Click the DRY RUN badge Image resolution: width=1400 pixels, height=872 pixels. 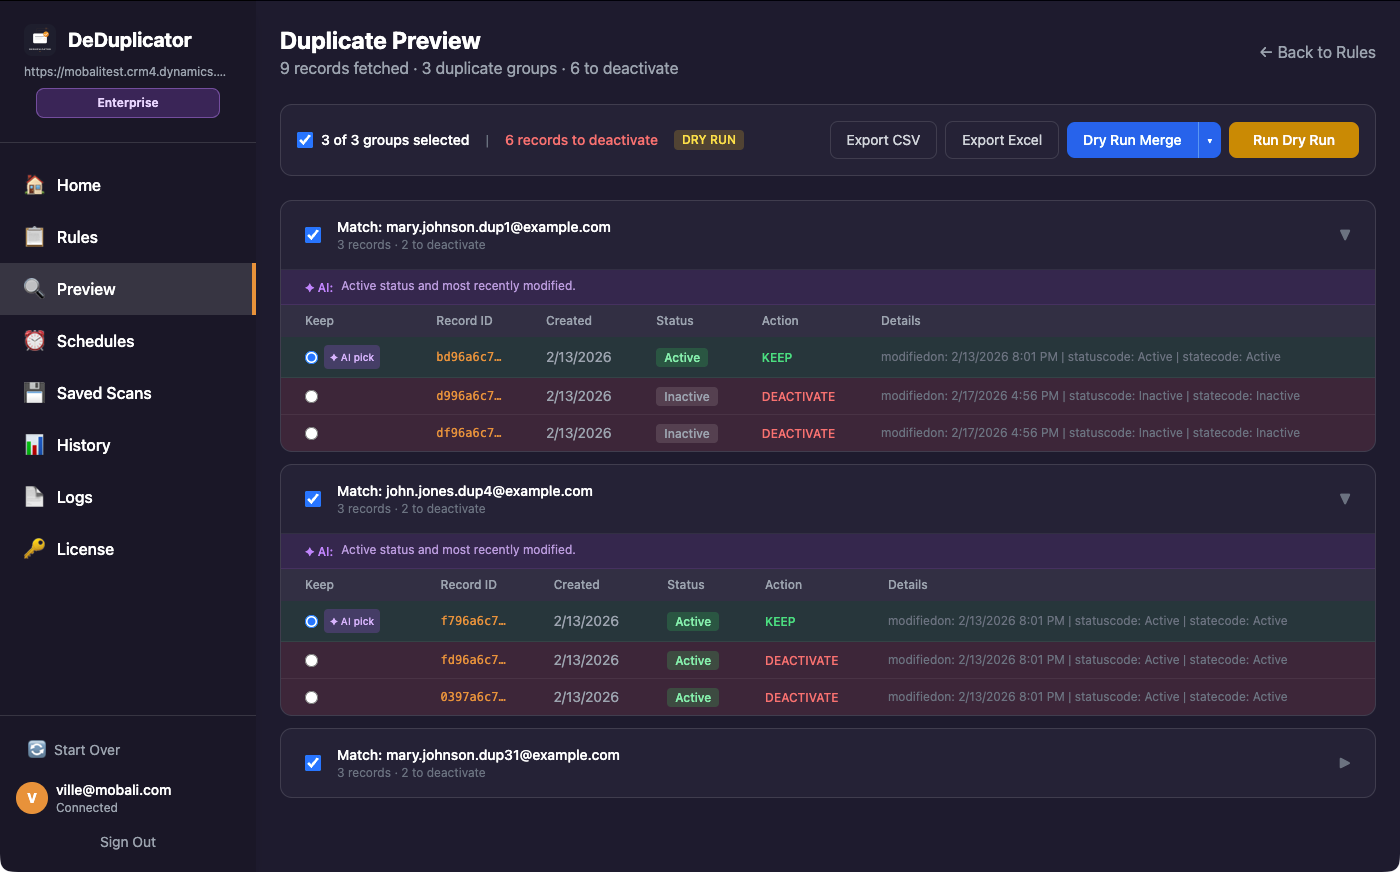coord(709,140)
